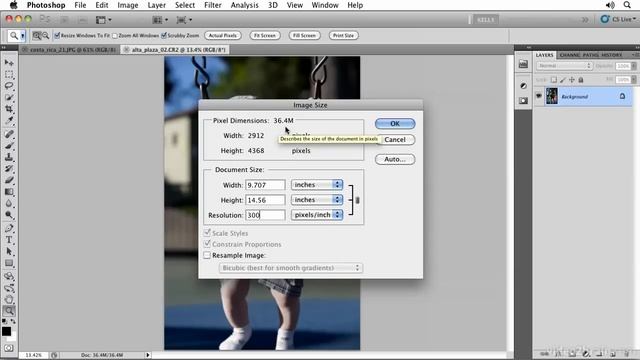Toggle Resize Windows To Fit checkbox

(x=57, y=36)
